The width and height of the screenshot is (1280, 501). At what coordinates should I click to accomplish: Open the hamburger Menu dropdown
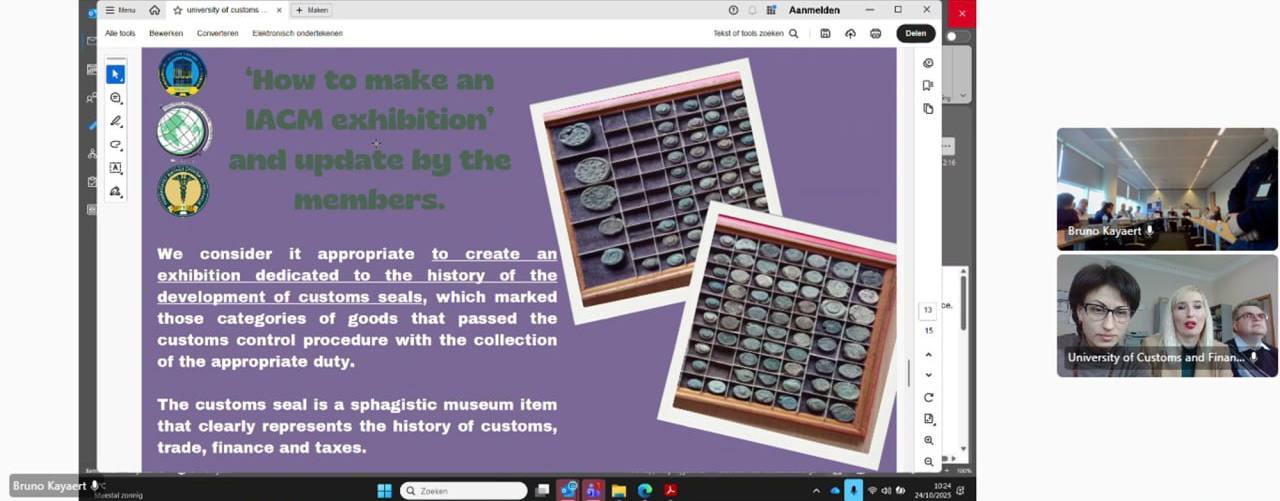coord(121,10)
